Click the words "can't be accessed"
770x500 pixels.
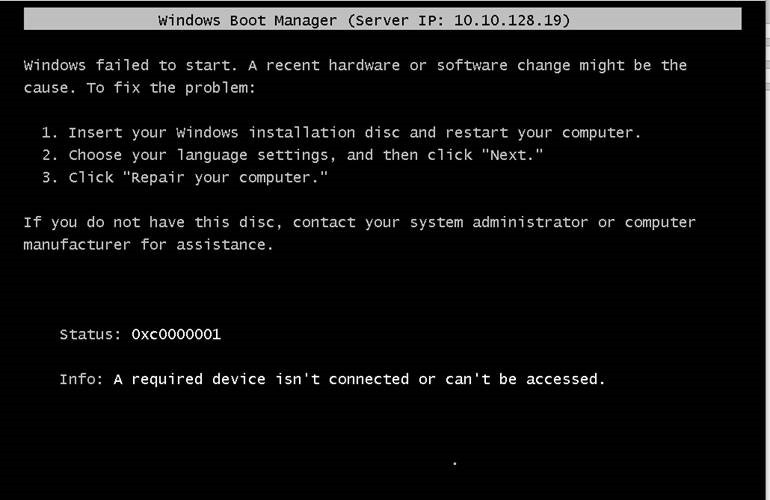point(525,379)
